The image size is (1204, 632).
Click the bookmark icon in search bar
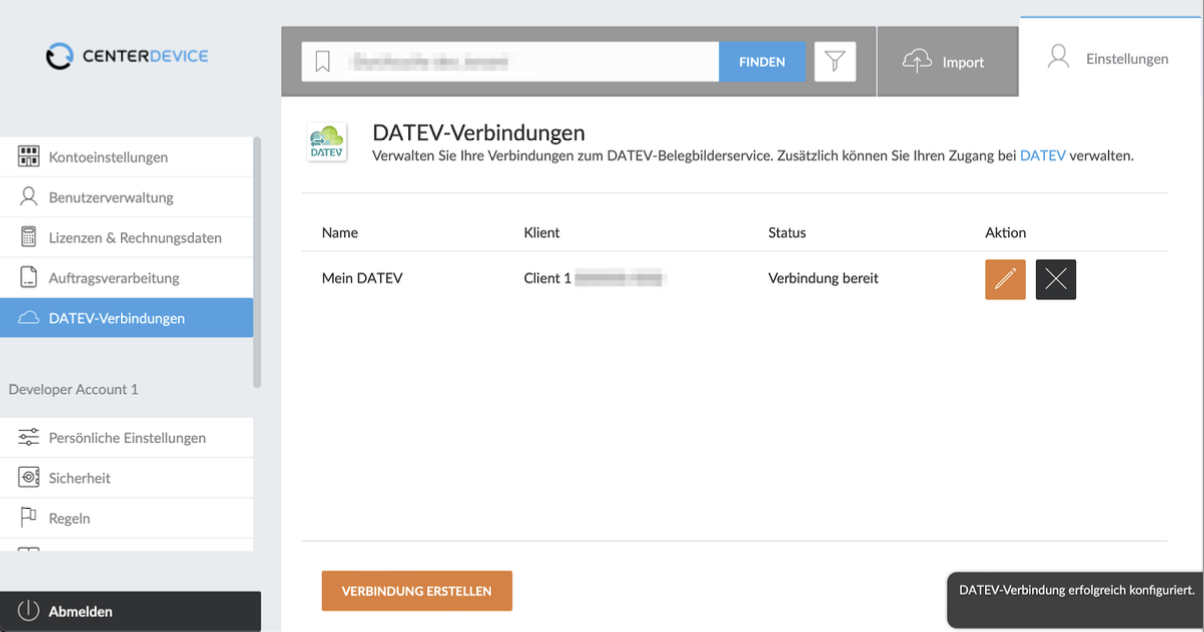(x=323, y=62)
